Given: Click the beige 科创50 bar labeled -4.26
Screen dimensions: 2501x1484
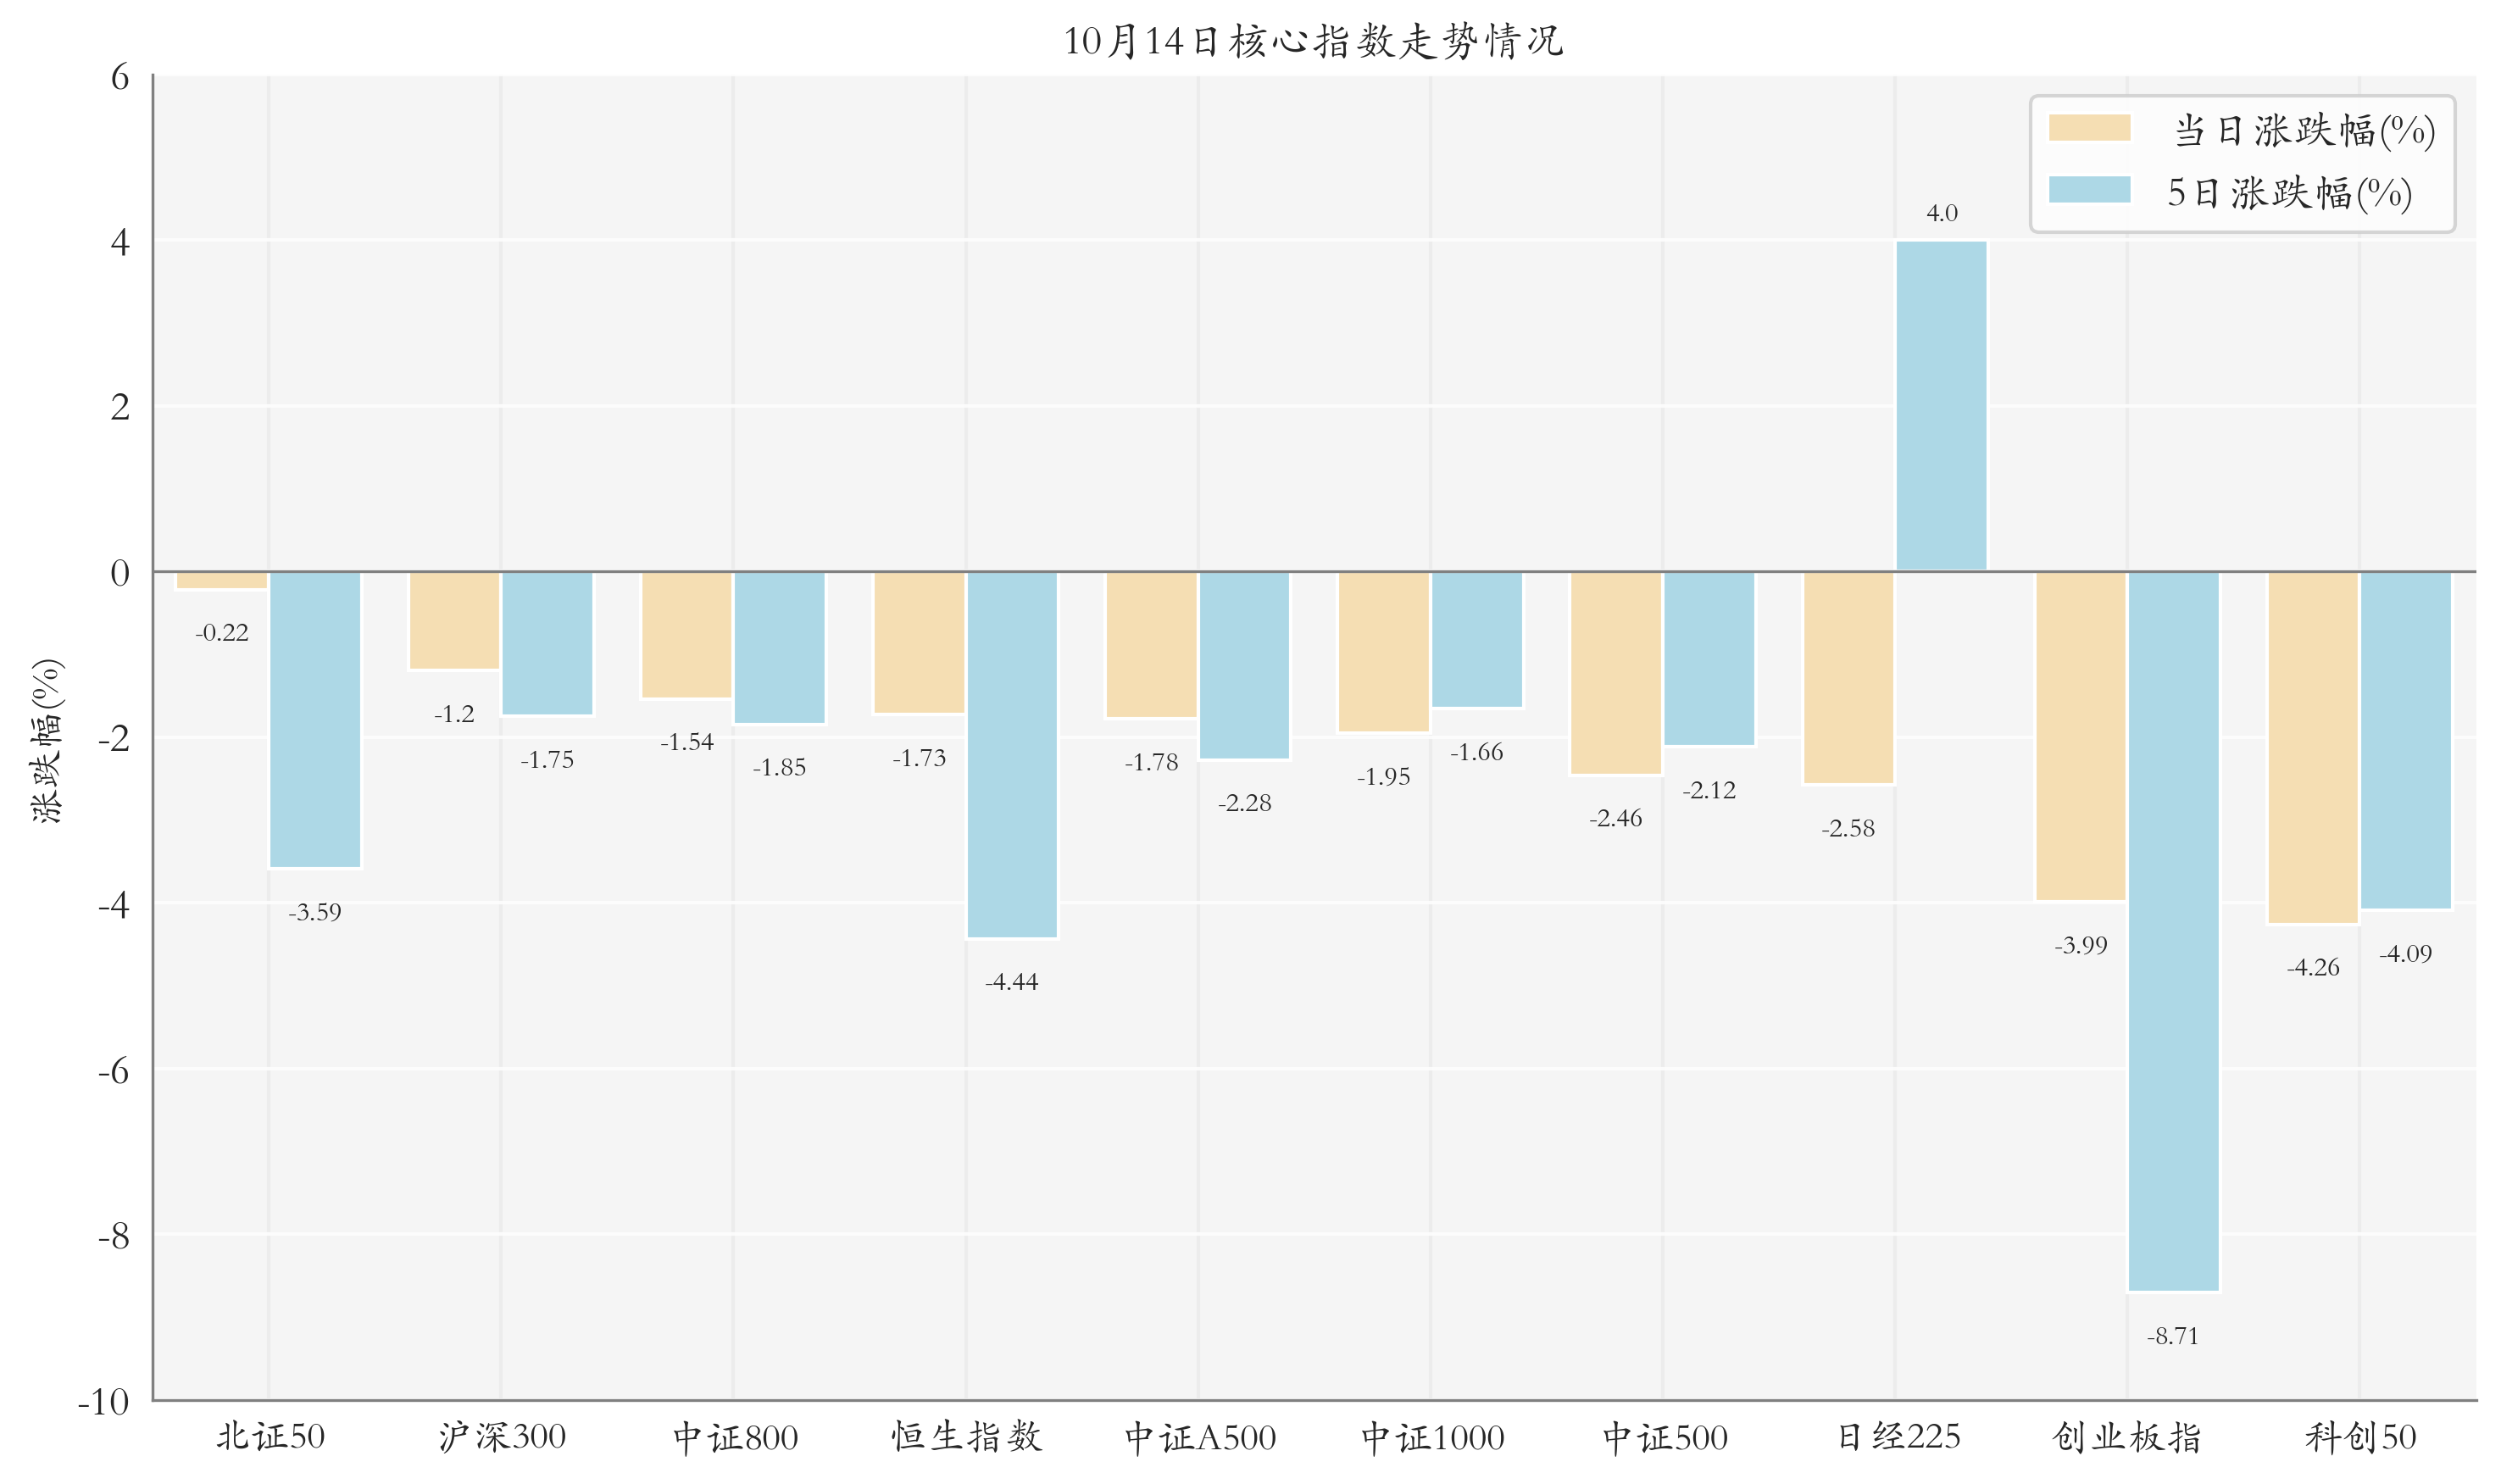Looking at the screenshot, I should point(2312,747).
